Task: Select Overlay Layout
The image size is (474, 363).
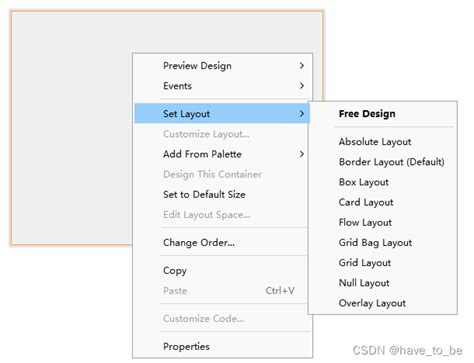Action: tap(372, 303)
